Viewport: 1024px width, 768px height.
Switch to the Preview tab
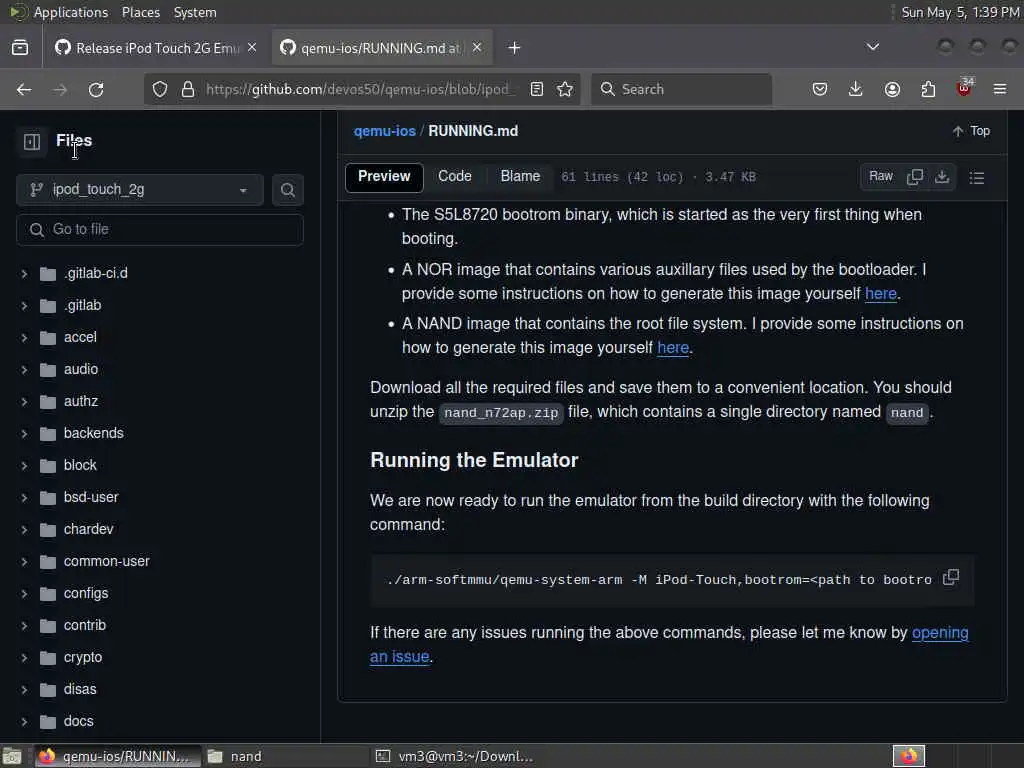click(x=384, y=177)
